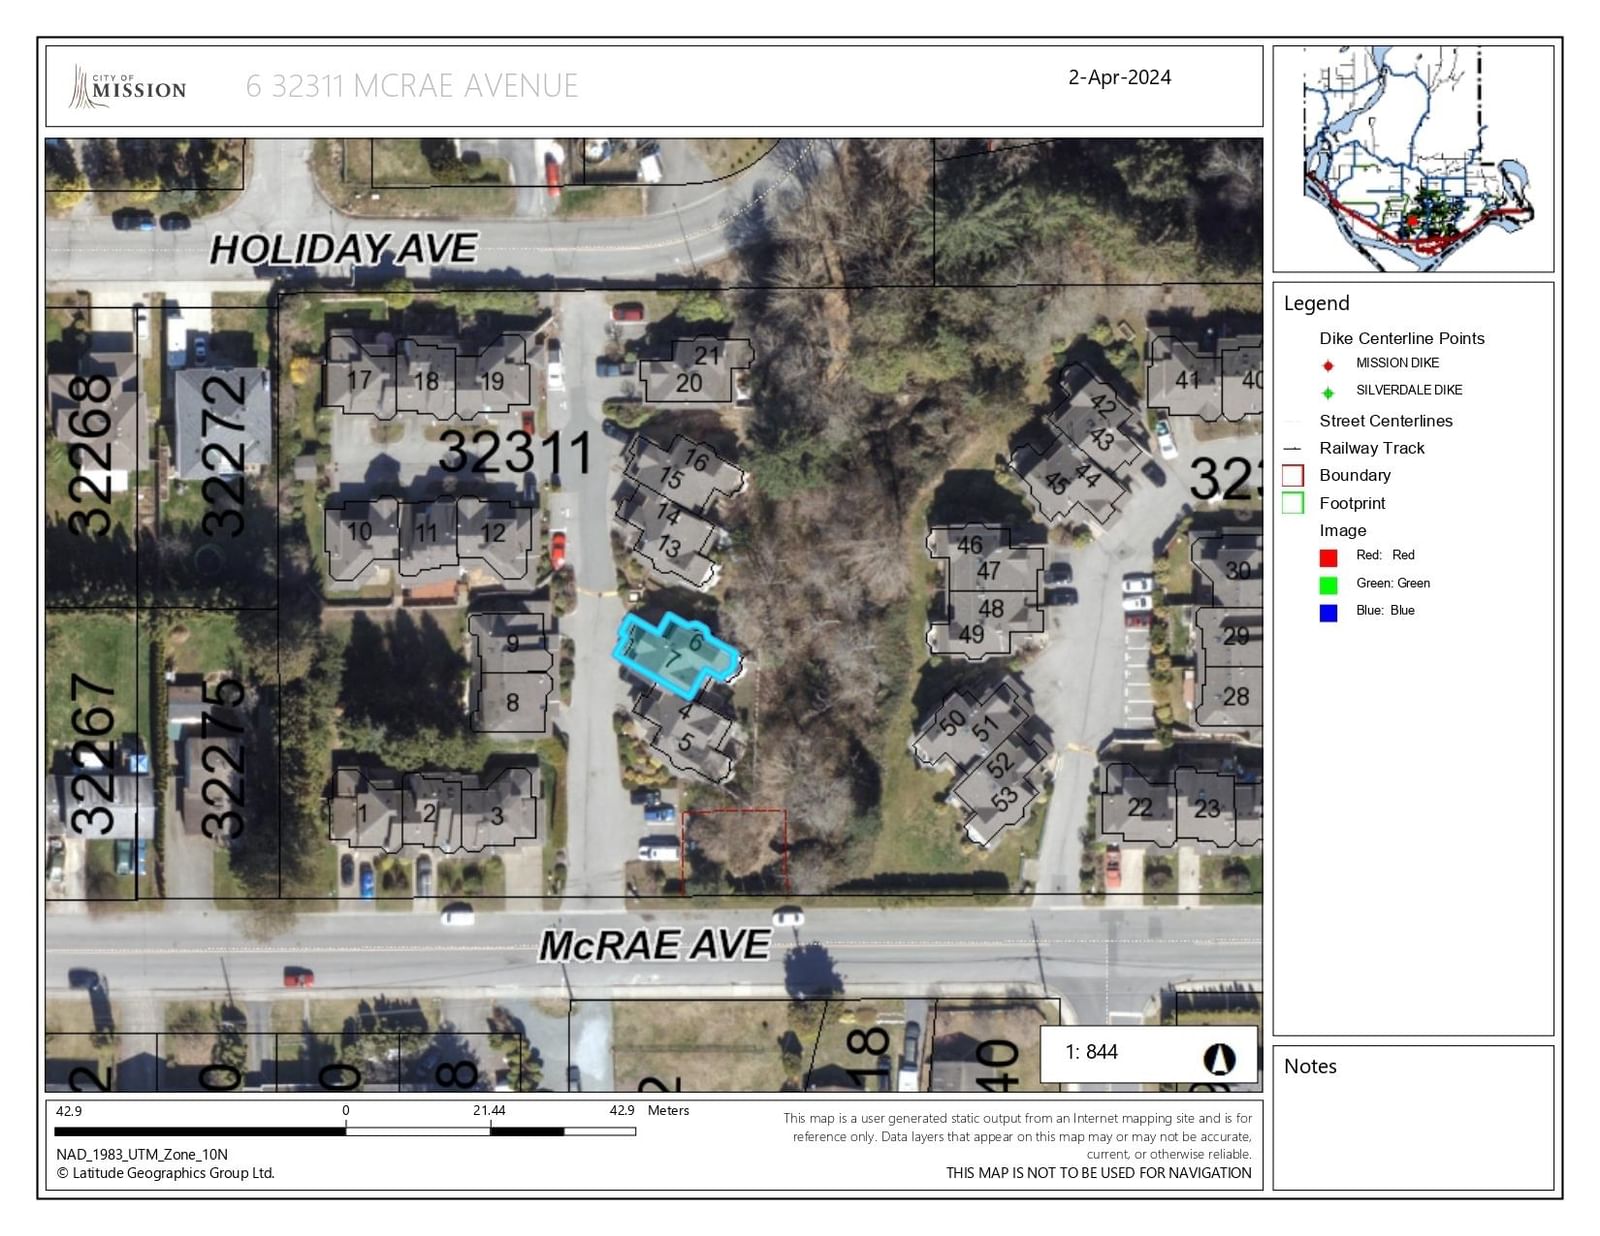Click unit 22 building label
The height and width of the screenshot is (1236, 1600).
point(1140,807)
